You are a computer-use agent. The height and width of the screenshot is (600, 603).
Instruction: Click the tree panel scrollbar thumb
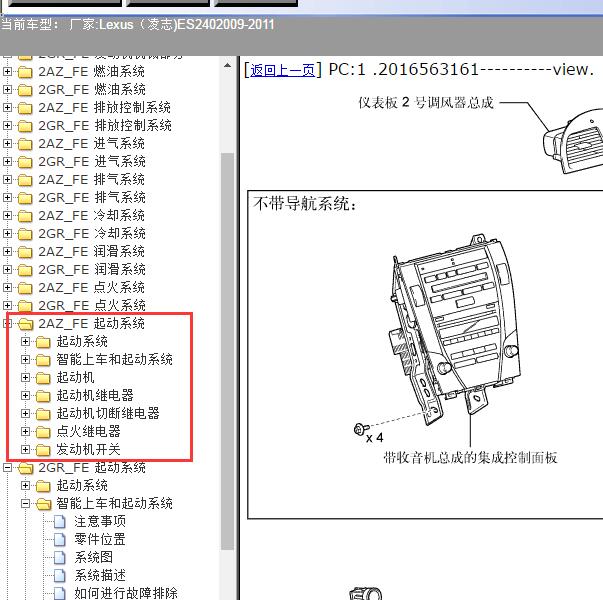[227, 351]
